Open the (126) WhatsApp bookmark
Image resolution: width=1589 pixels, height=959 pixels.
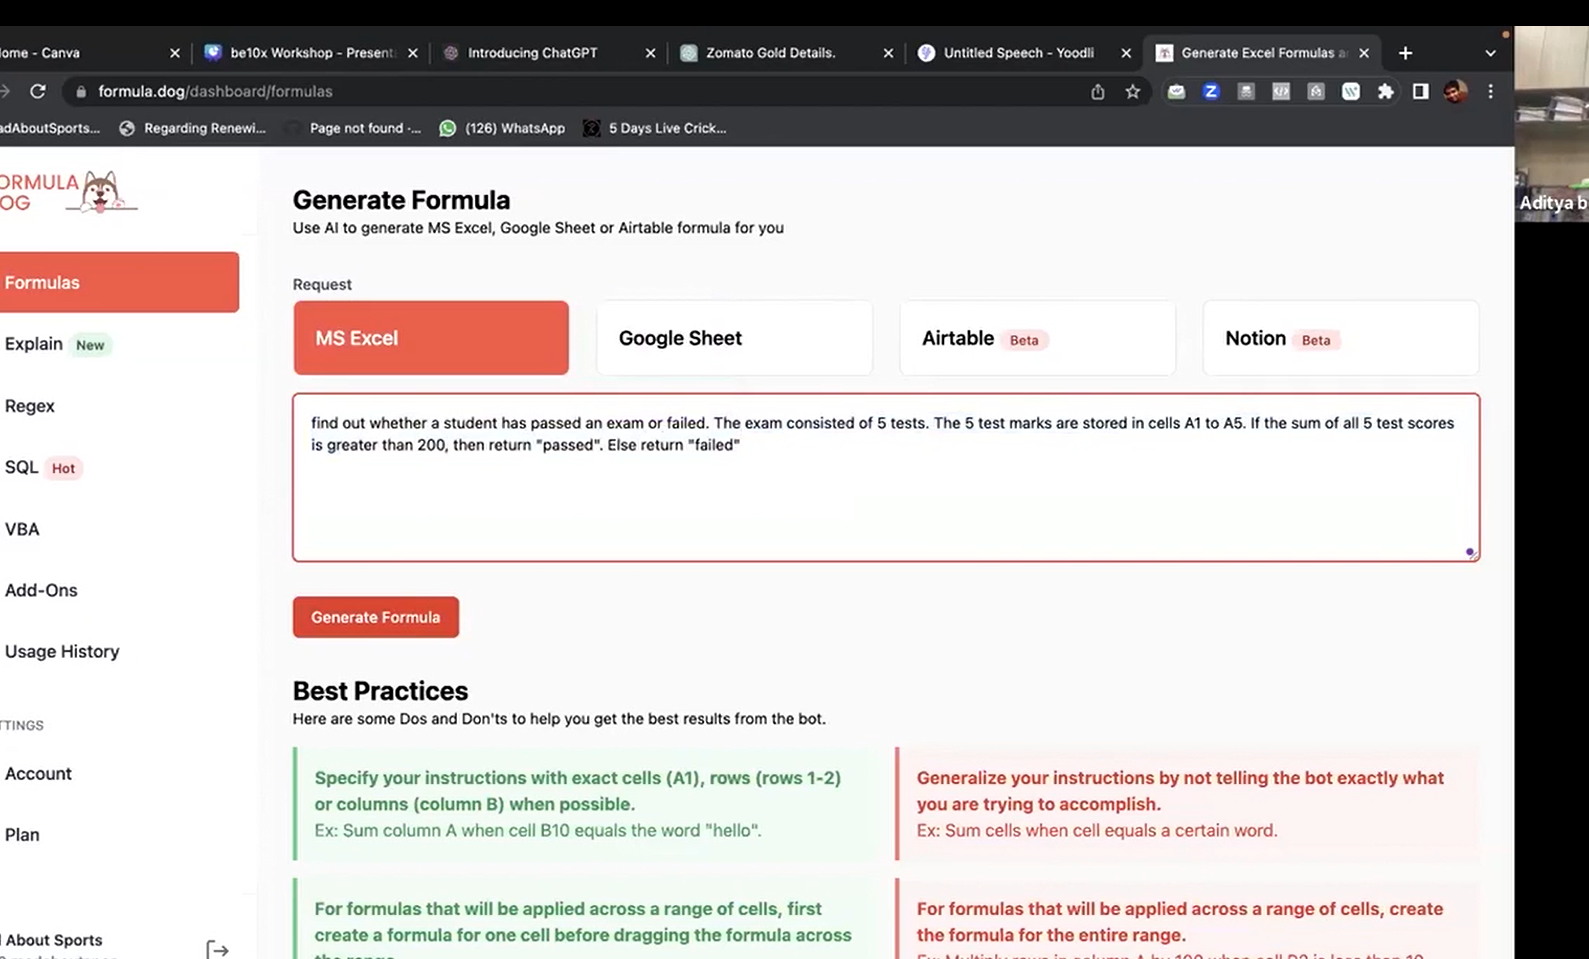pyautogui.click(x=502, y=128)
